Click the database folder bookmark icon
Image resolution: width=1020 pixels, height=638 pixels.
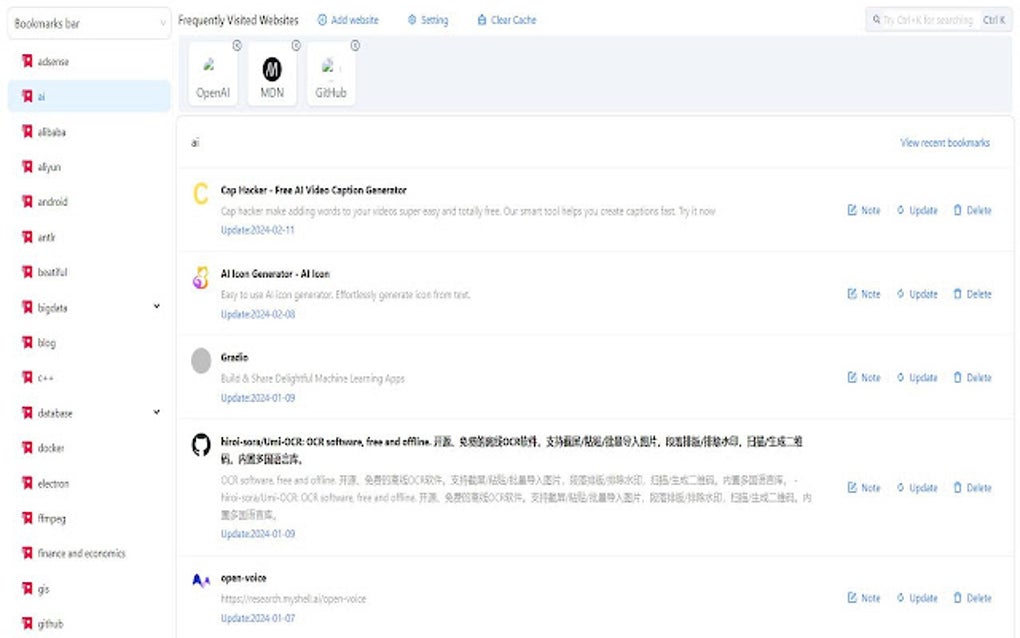[27, 412]
